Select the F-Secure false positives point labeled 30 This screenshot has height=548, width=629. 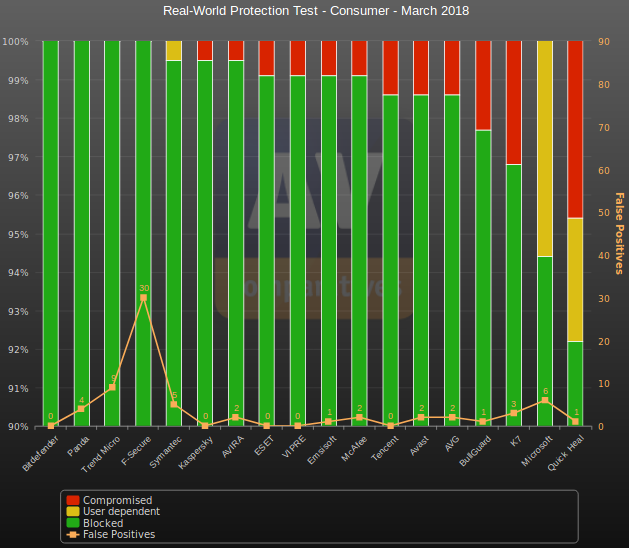143,298
